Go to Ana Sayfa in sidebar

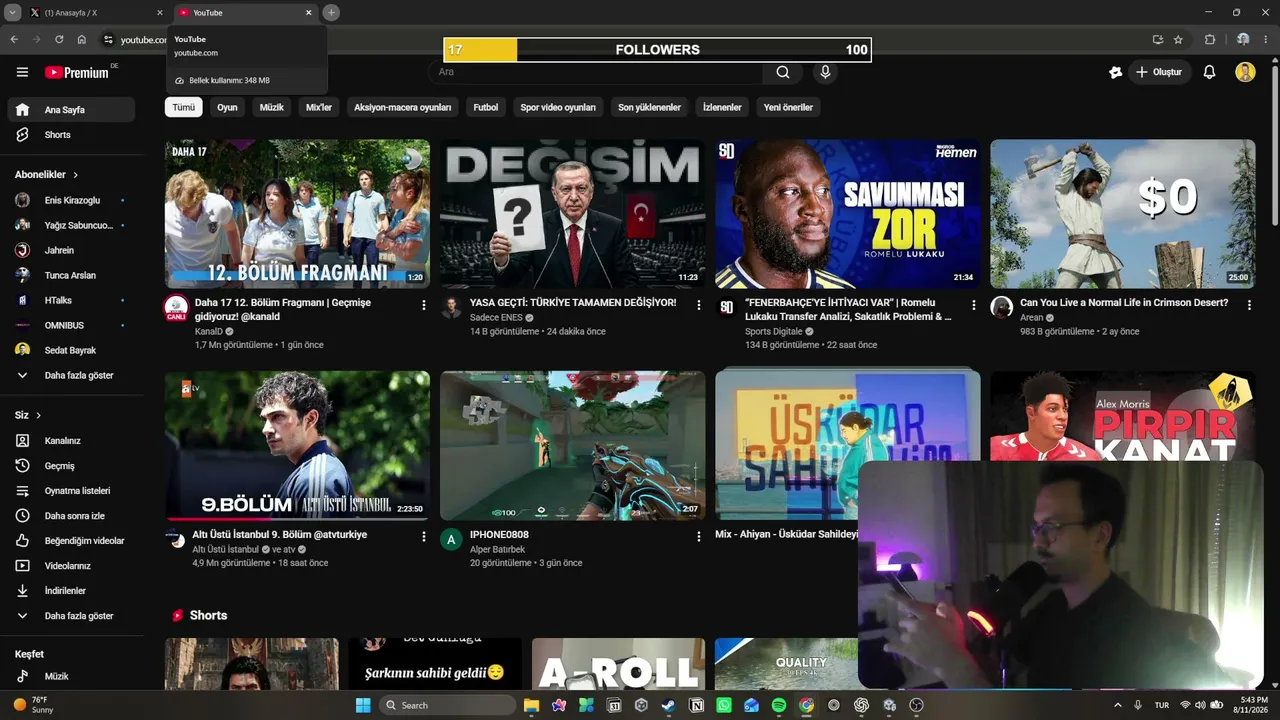[70, 110]
